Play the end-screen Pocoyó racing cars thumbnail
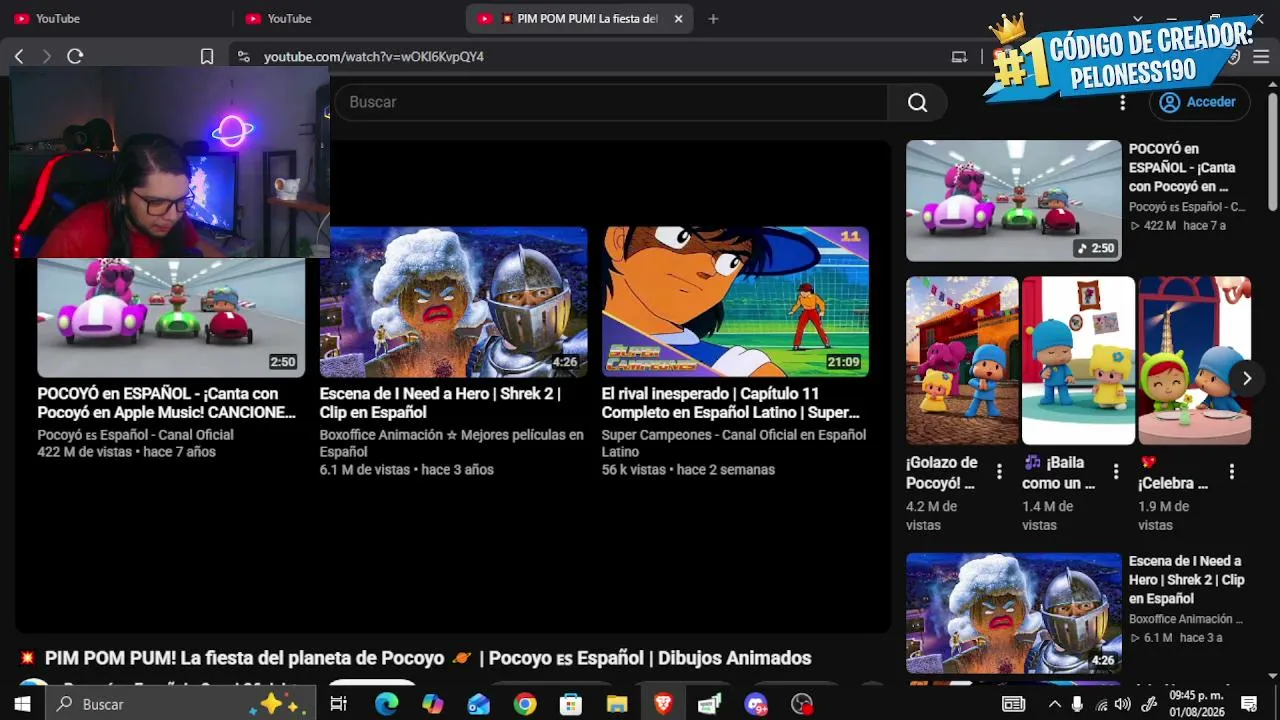This screenshot has width=1280, height=720. click(171, 318)
